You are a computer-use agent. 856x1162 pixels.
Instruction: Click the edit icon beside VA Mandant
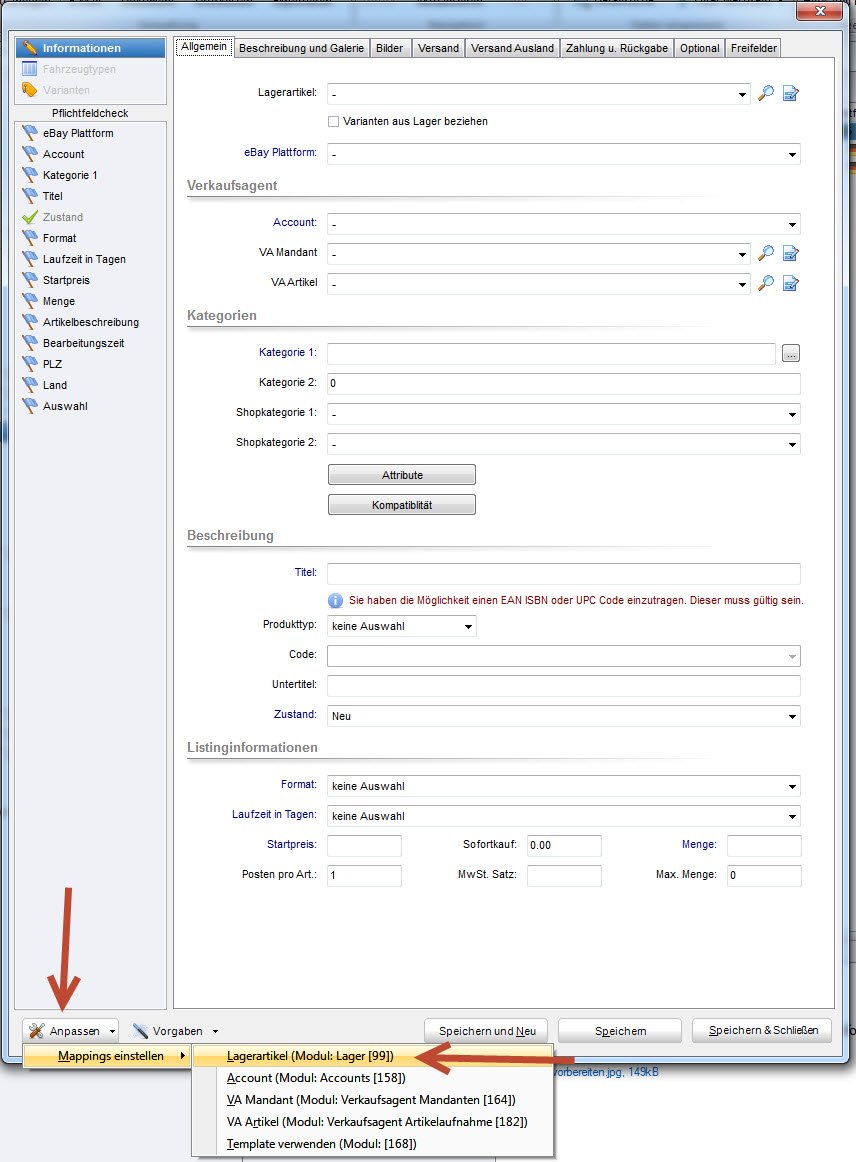(791, 253)
